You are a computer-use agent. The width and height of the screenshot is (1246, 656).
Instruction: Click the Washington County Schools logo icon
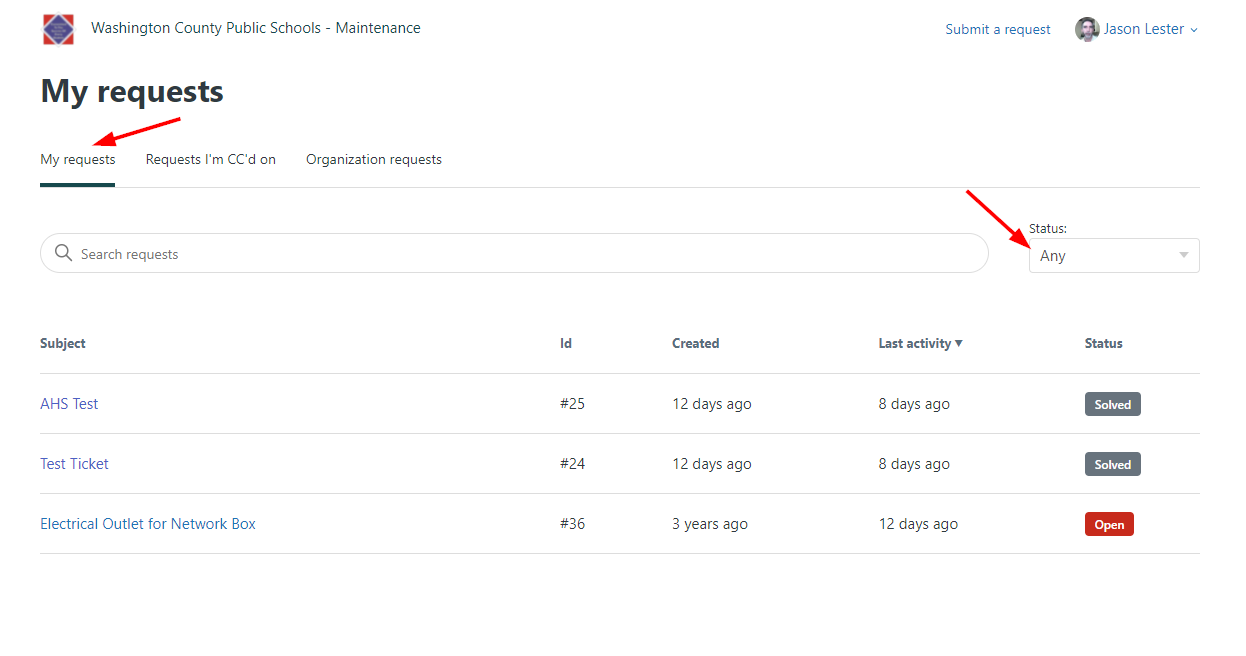tap(58, 29)
